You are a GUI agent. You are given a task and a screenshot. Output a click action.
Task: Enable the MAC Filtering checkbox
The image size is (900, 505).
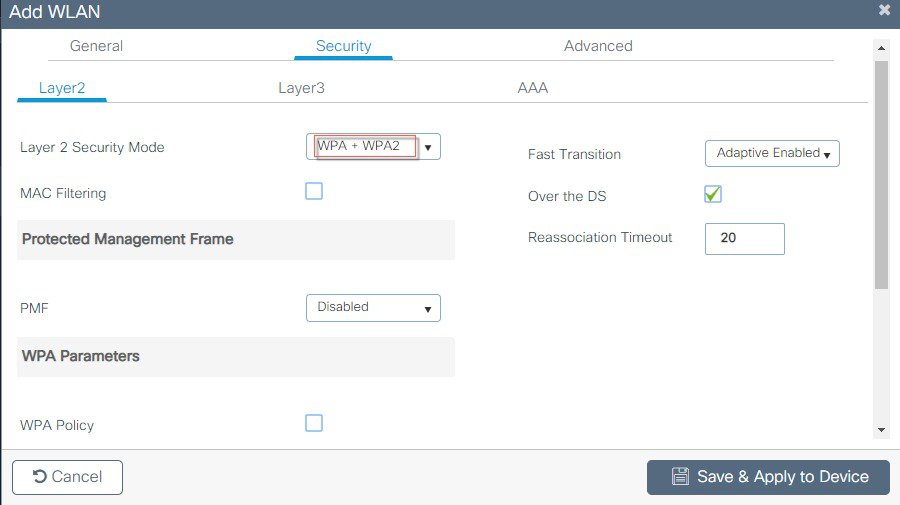click(x=314, y=191)
